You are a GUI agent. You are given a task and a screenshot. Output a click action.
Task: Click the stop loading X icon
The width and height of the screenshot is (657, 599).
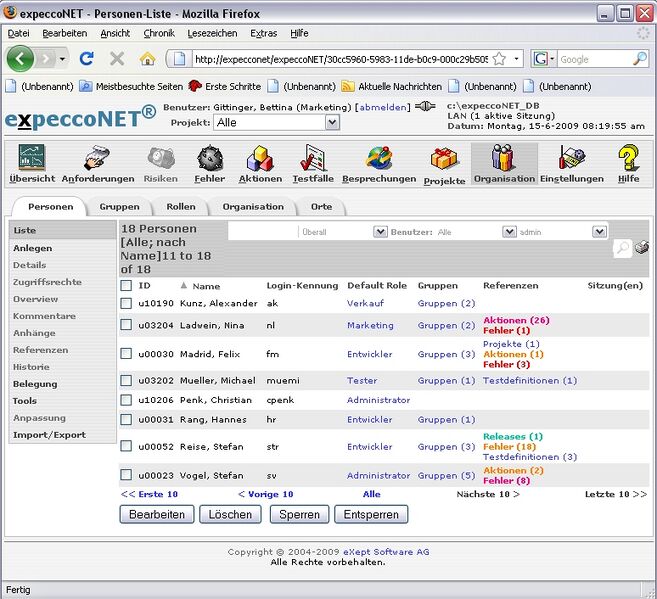[117, 59]
